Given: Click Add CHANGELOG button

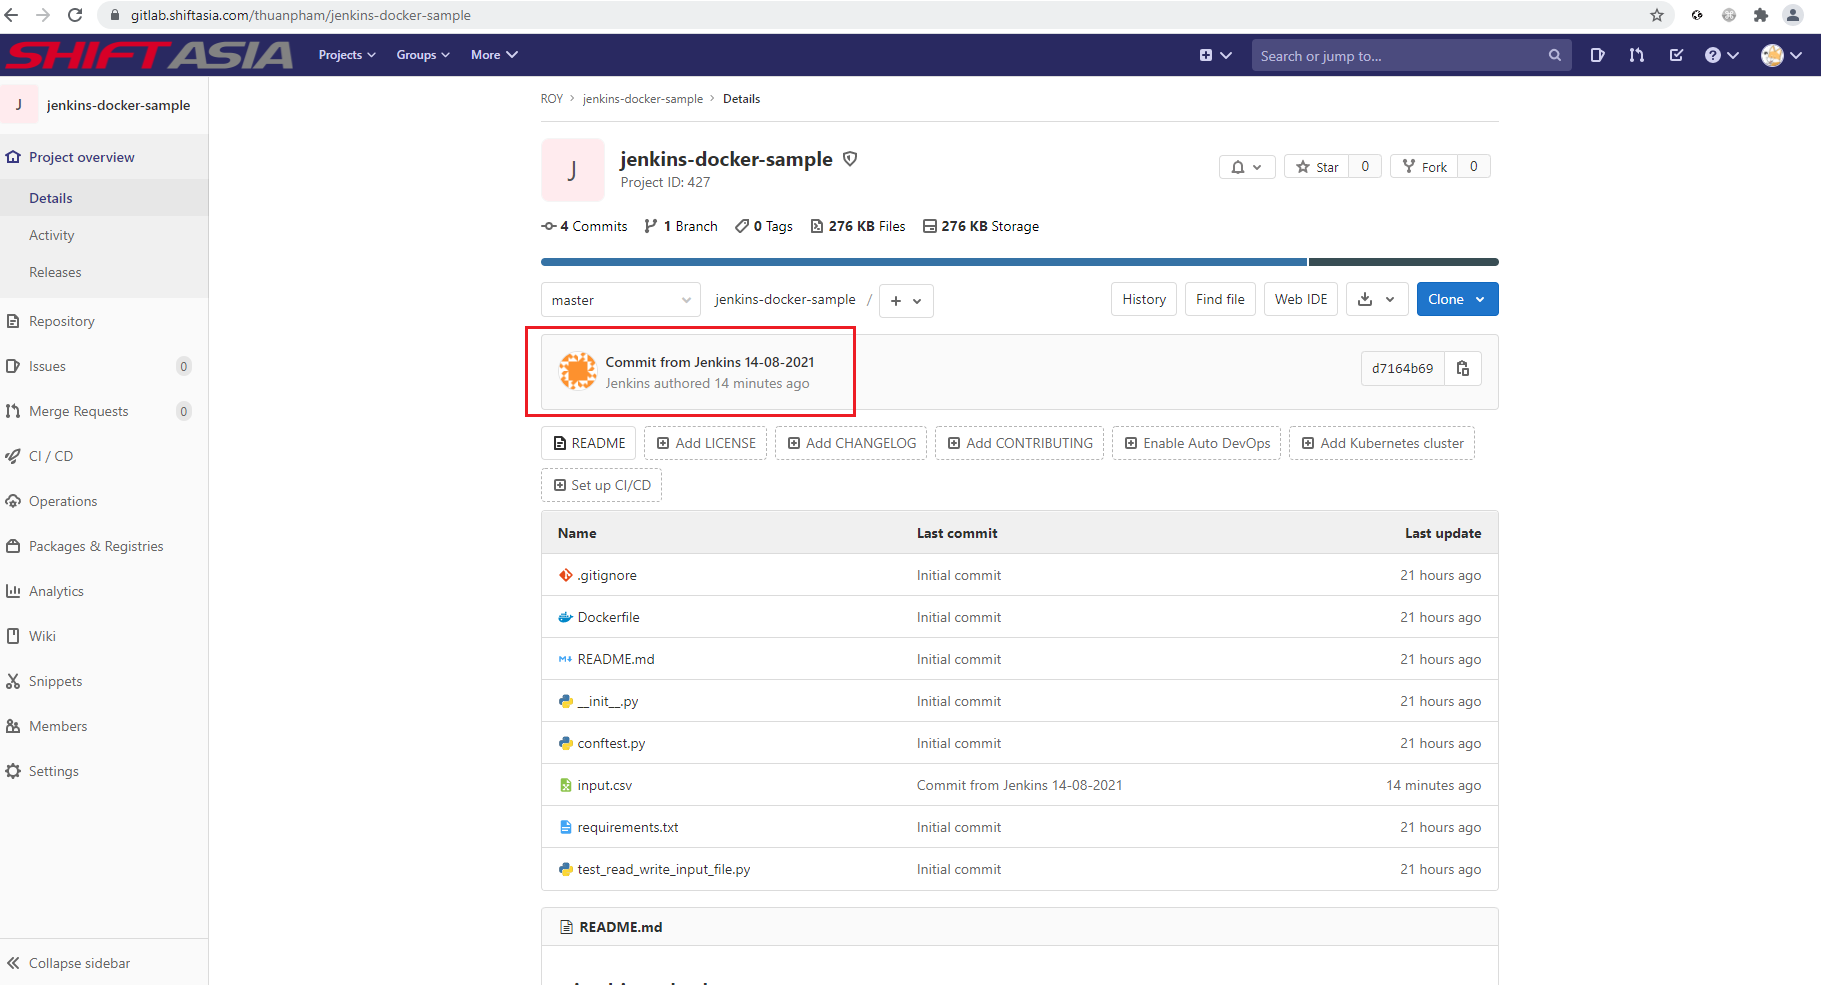Looking at the screenshot, I should point(851,443).
